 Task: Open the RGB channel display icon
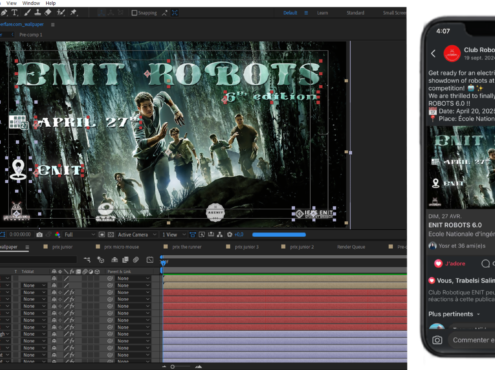(58, 235)
